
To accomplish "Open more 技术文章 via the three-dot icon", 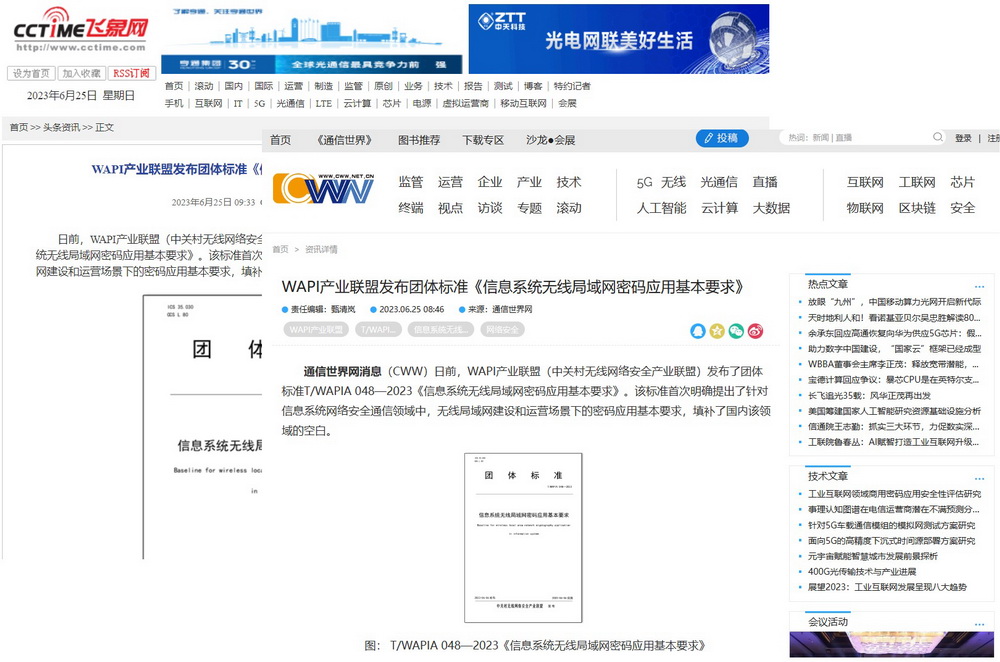I will click(x=980, y=478).
